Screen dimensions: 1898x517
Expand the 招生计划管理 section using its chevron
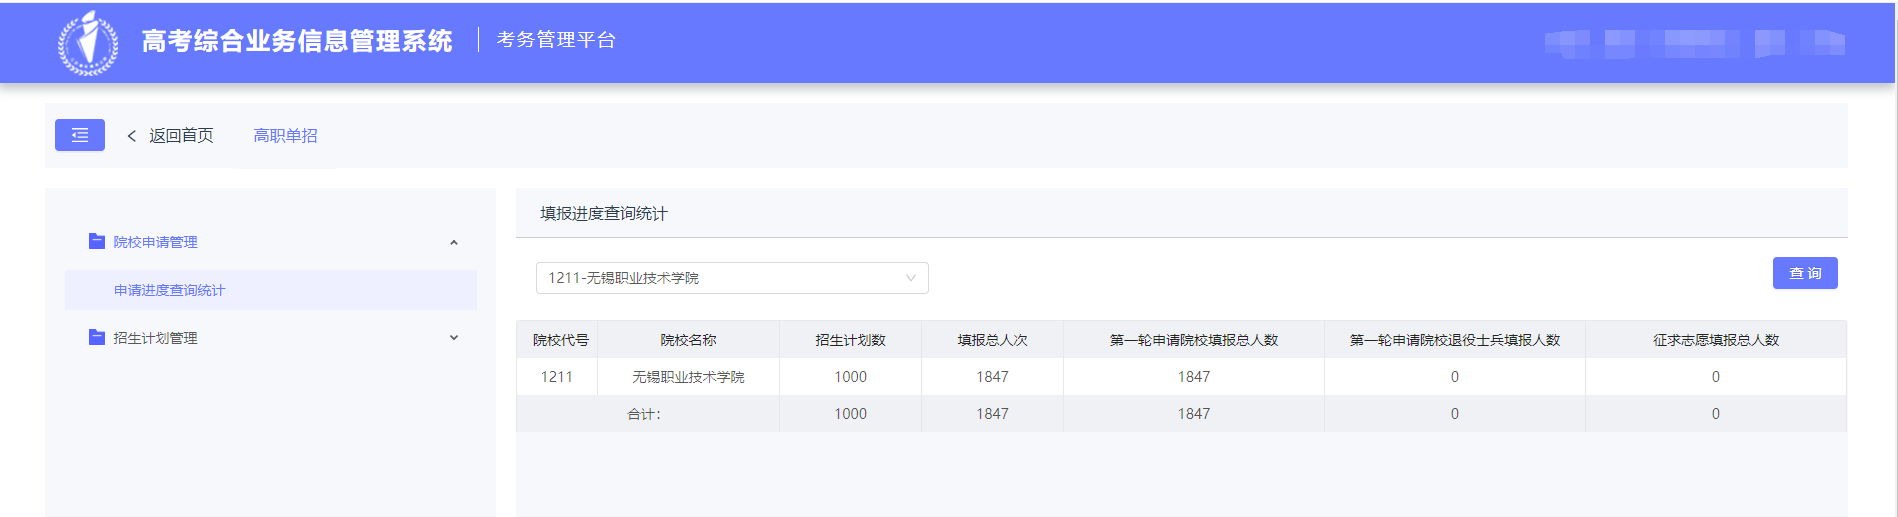454,338
